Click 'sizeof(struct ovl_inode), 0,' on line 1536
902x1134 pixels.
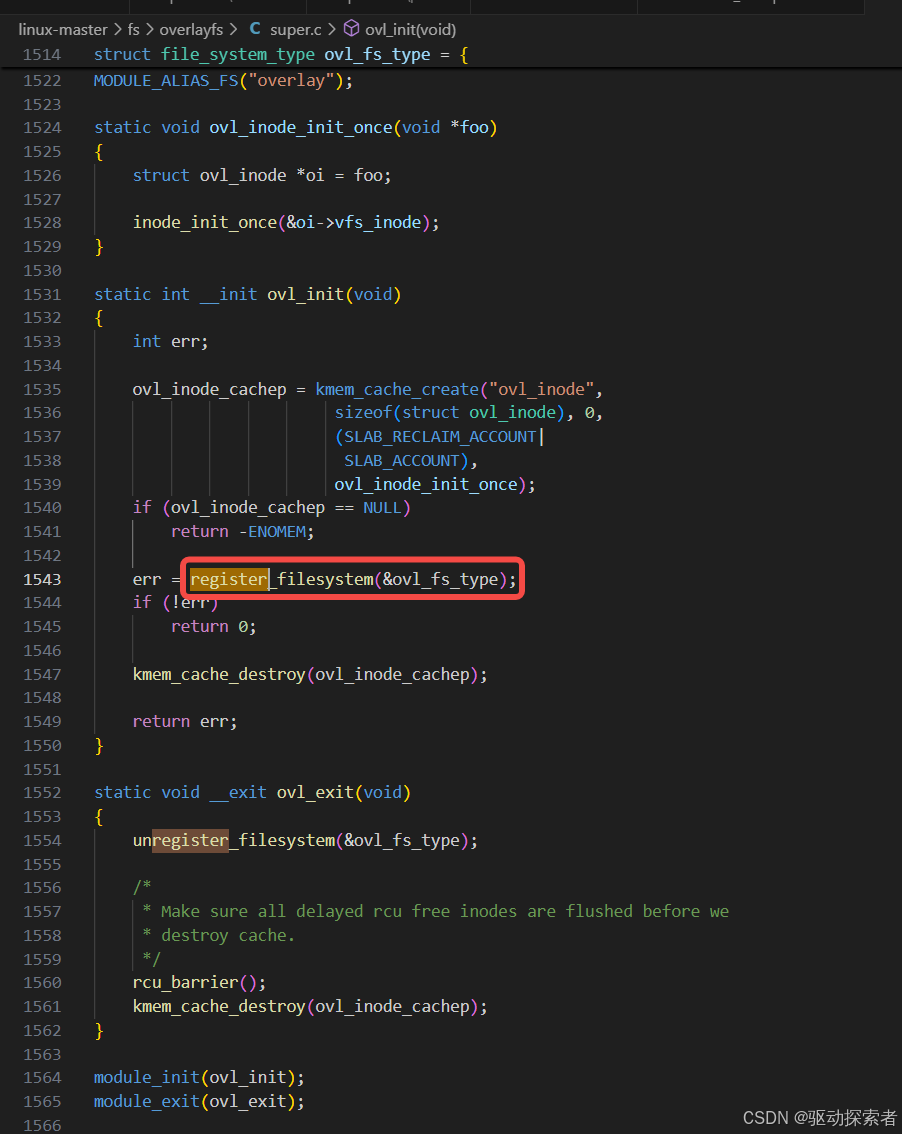click(x=468, y=412)
